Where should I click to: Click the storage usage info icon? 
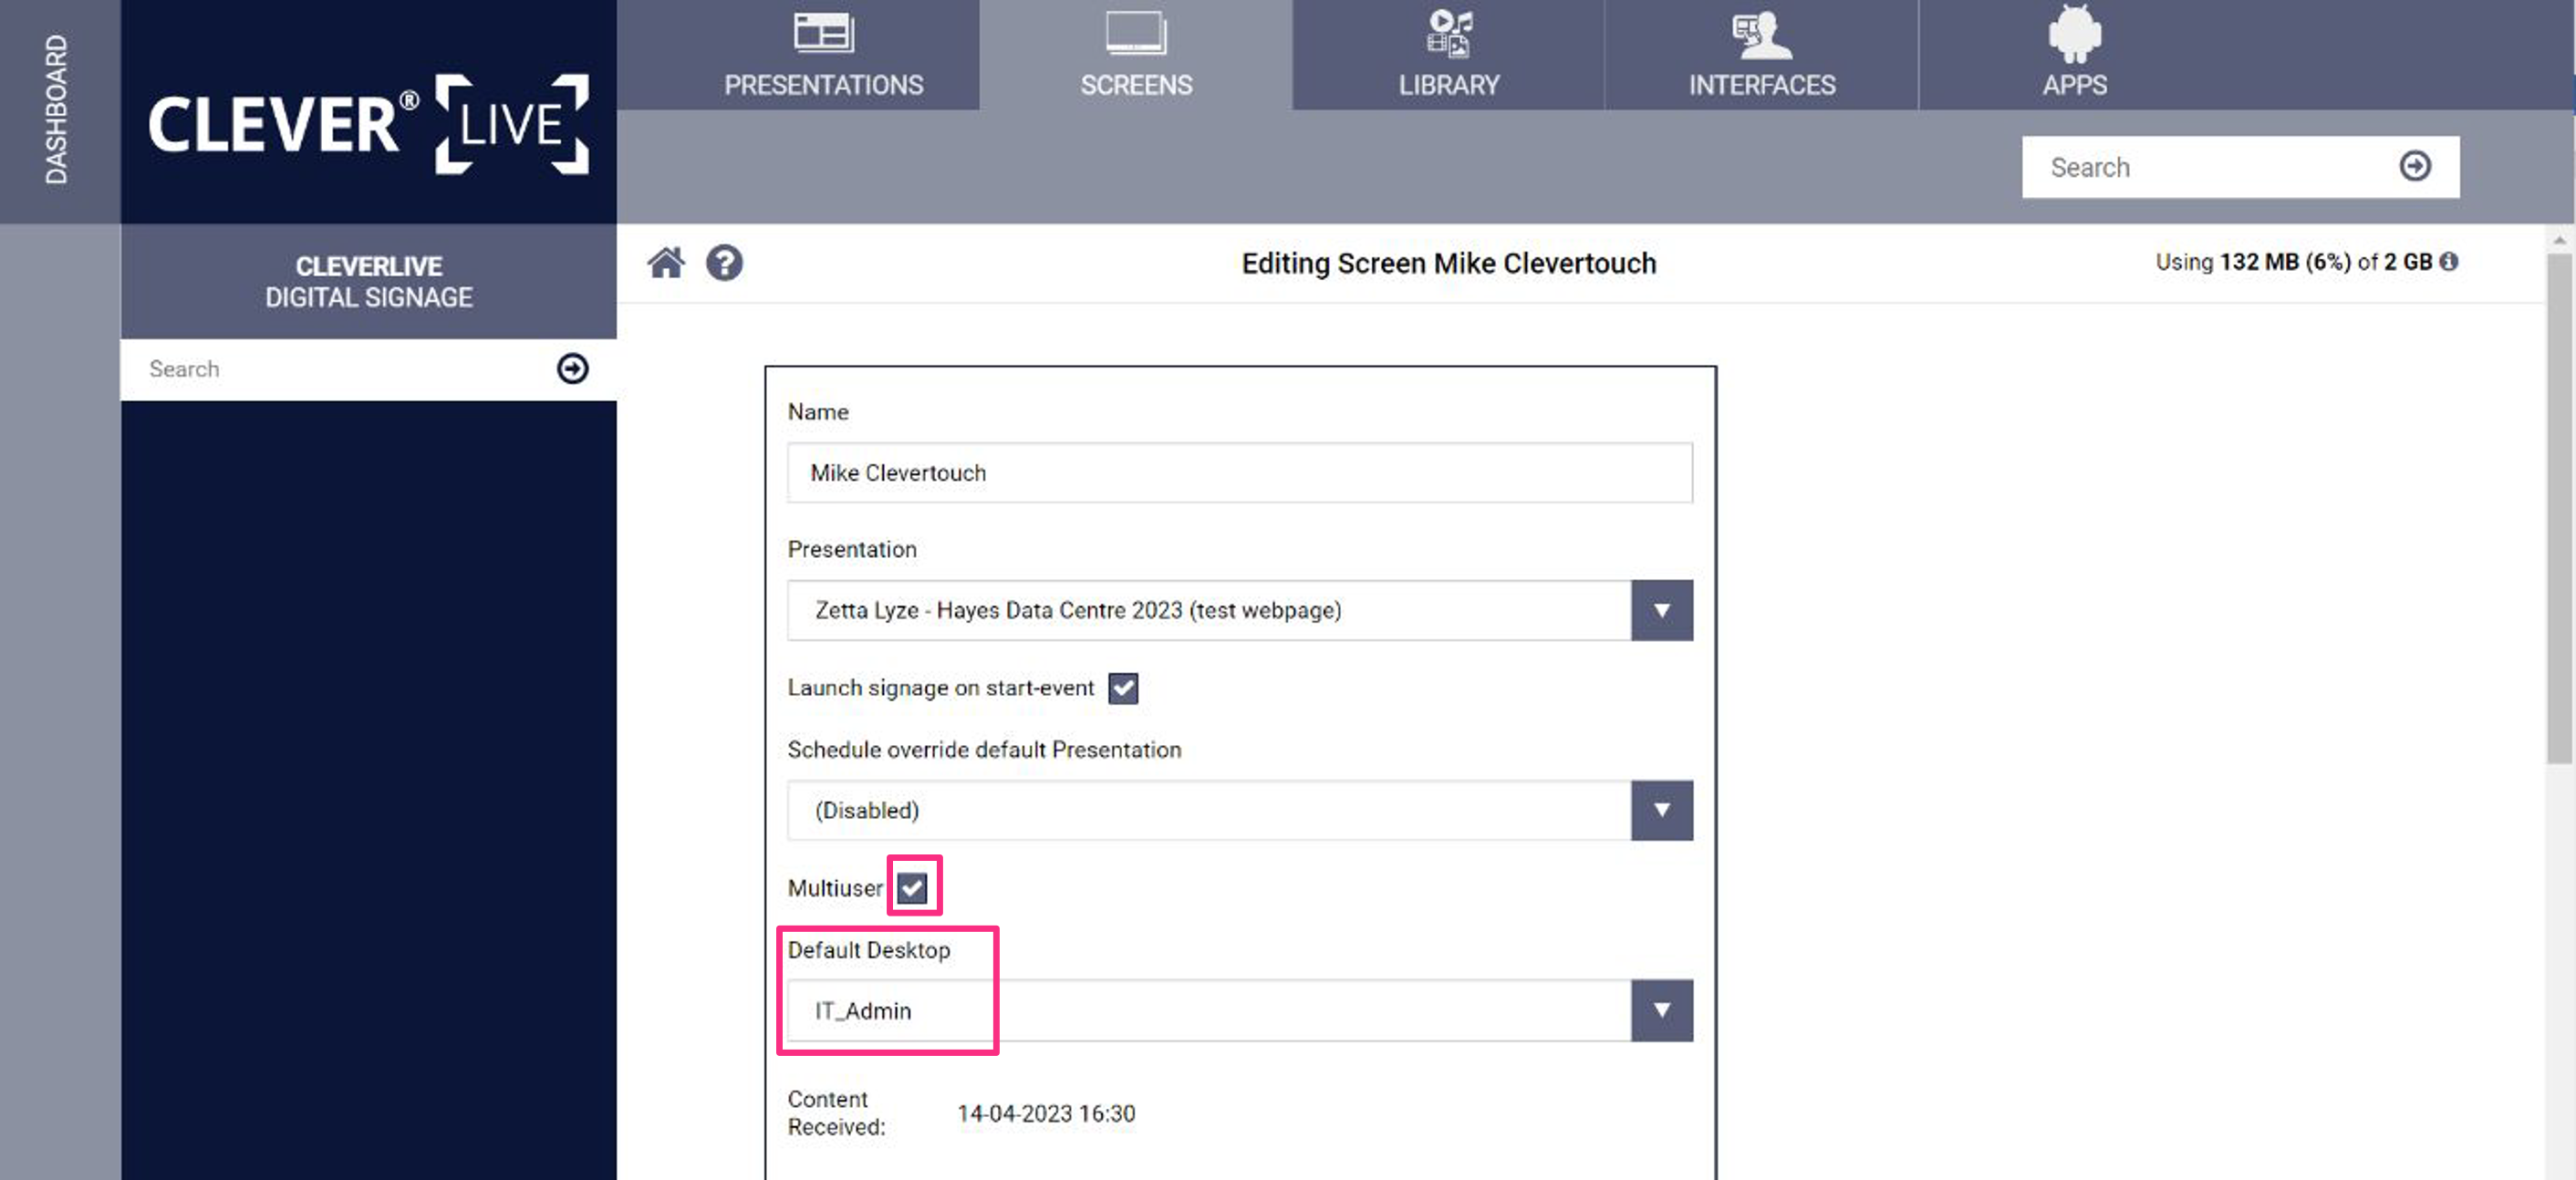pyautogui.click(x=2448, y=262)
